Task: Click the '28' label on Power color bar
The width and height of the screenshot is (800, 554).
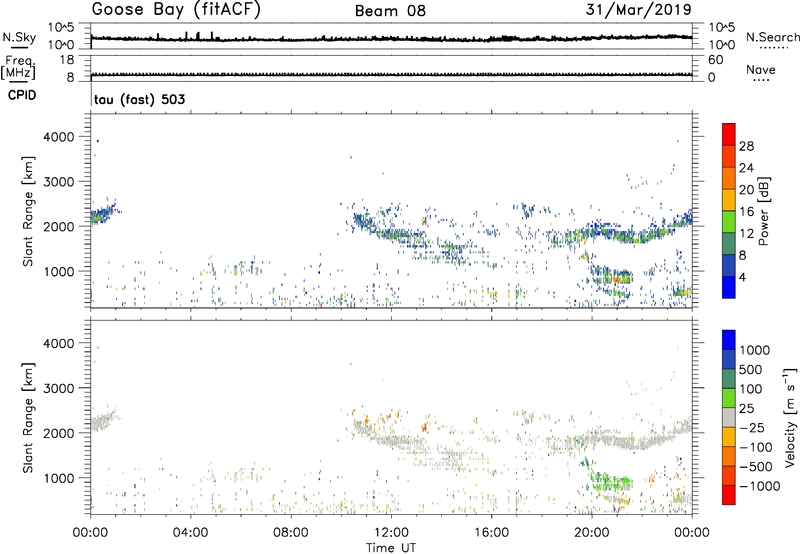Action: [746, 146]
